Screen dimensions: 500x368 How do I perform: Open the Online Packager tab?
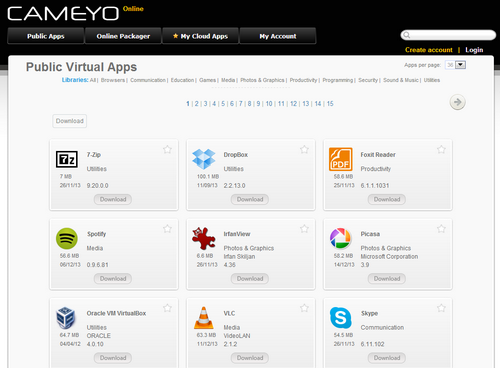pyautogui.click(x=123, y=36)
